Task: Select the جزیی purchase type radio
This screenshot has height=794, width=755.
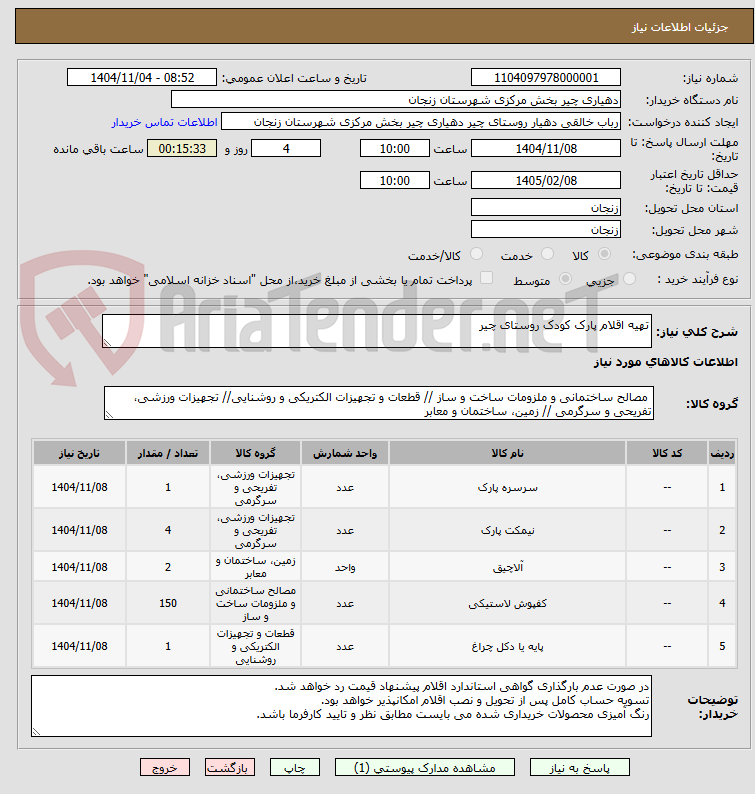Action: 629,279
